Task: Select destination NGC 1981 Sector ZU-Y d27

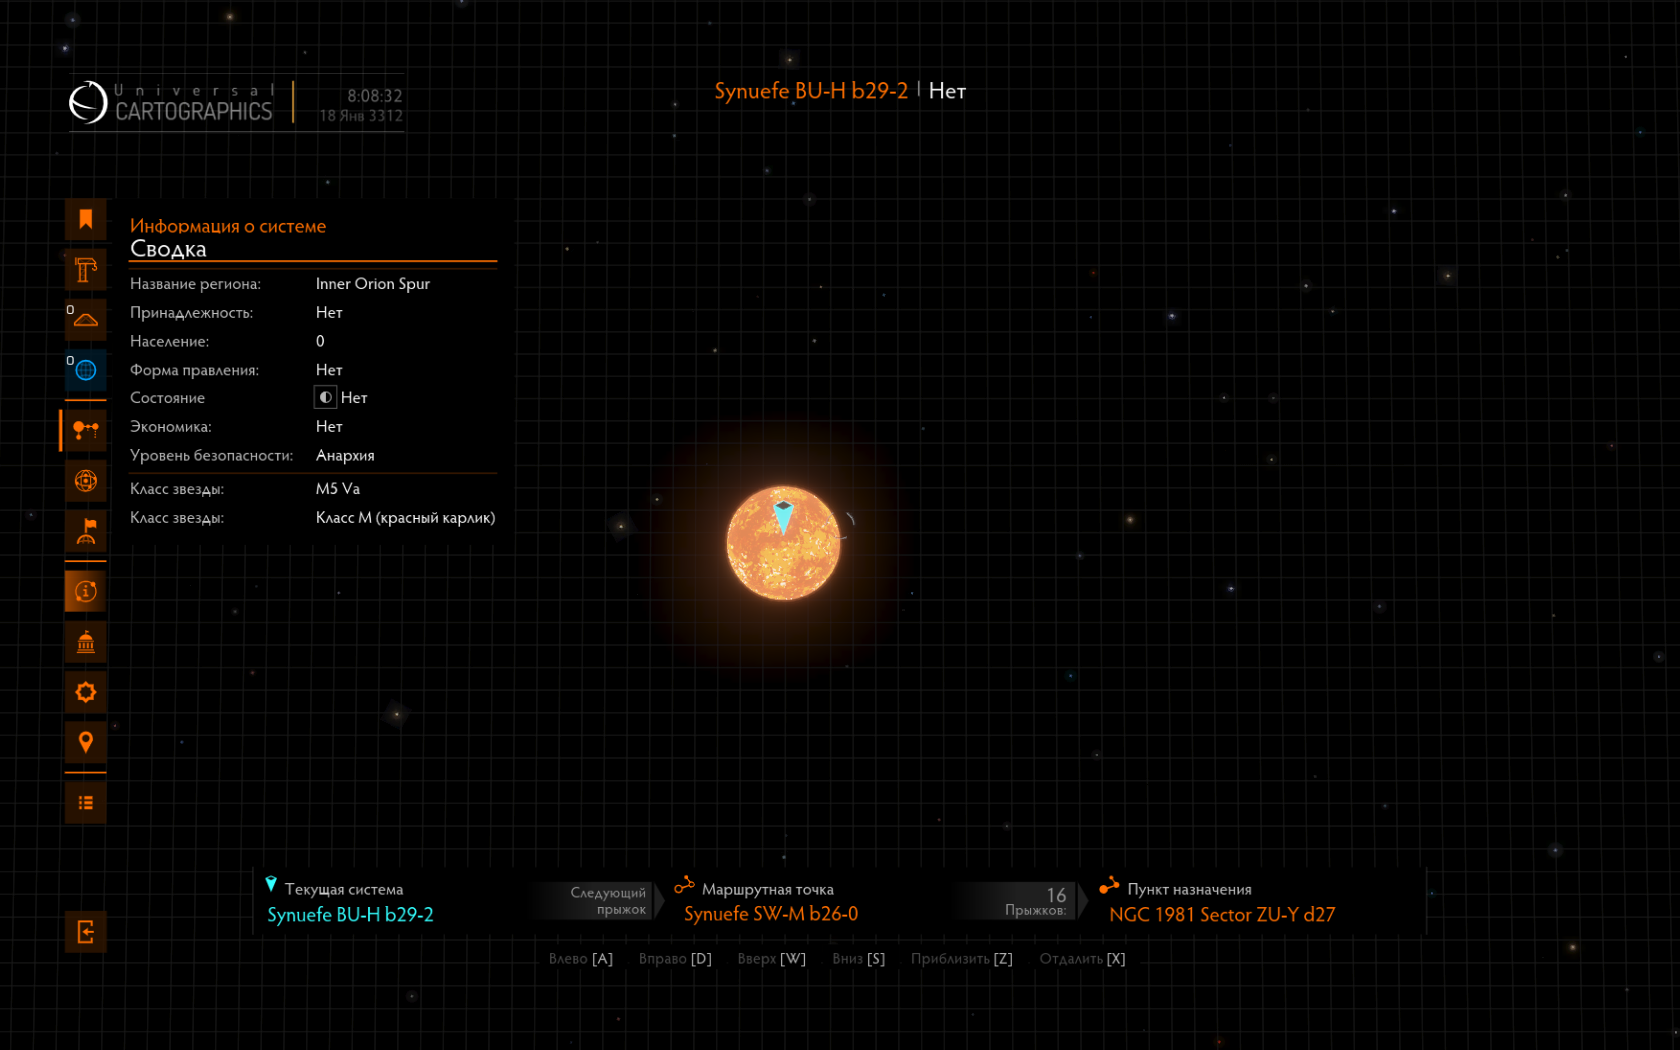Action: coord(1222,915)
